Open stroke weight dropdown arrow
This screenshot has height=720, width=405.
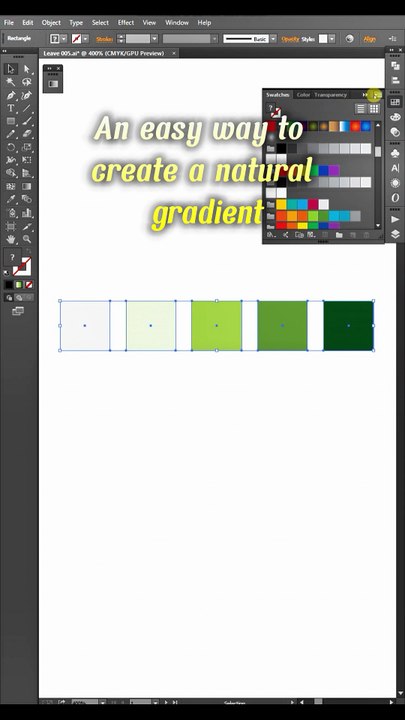(155, 39)
